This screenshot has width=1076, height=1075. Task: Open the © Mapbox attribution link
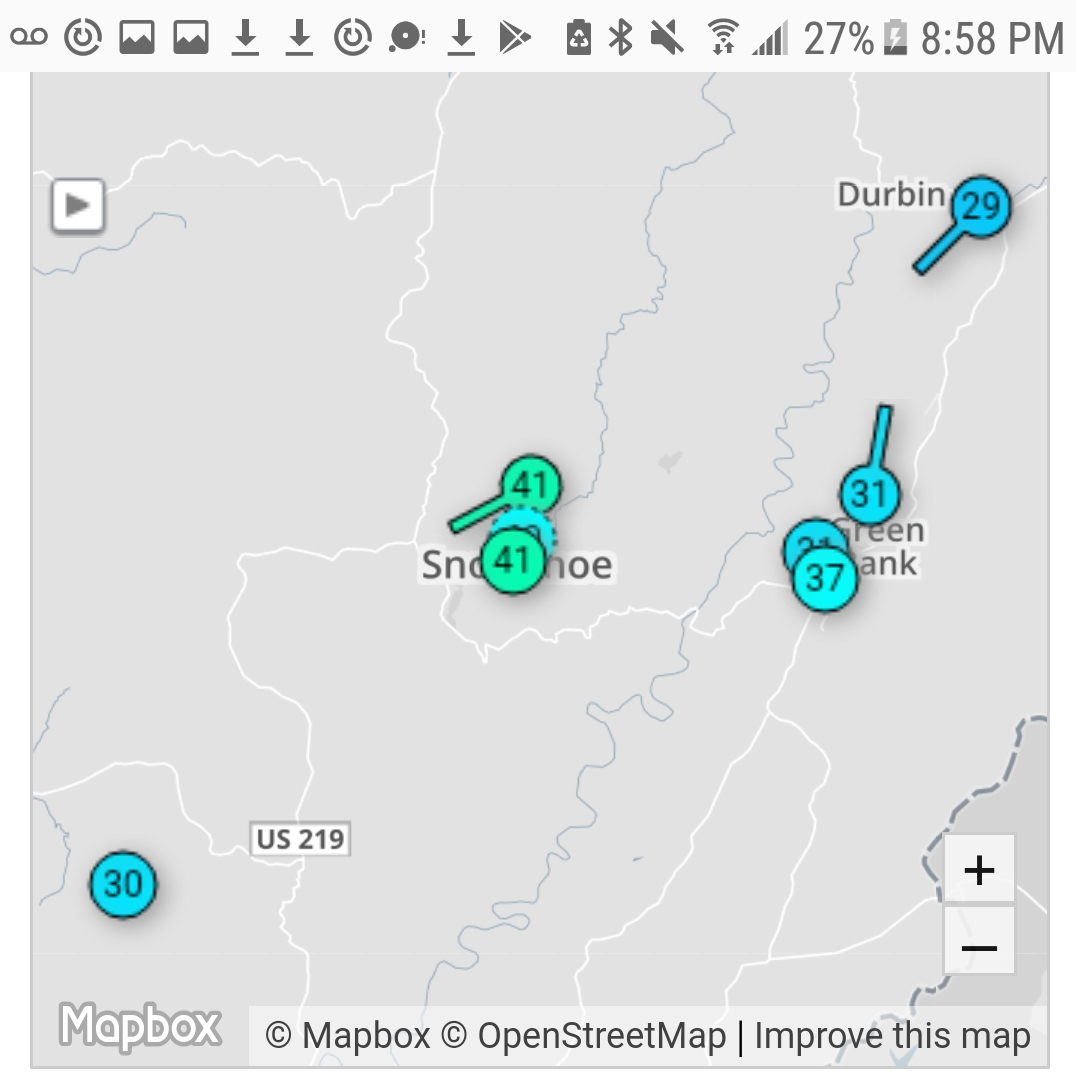[x=347, y=1036]
